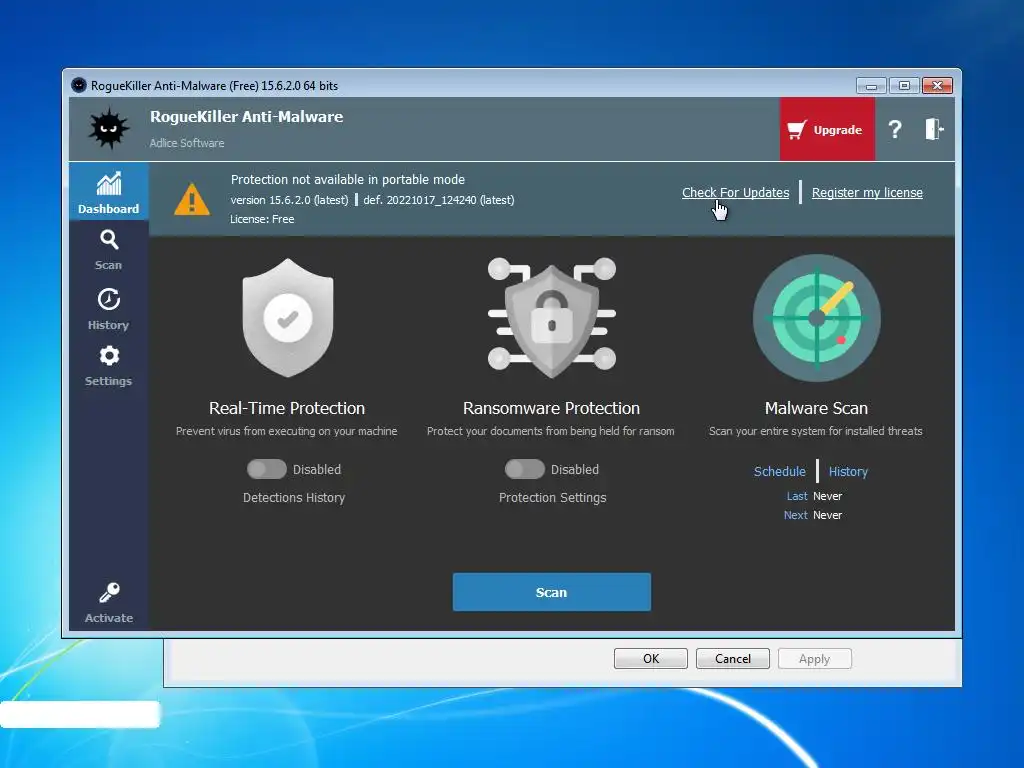The width and height of the screenshot is (1024, 768).
Task: Click the Malware Scan radar icon
Action: point(816,318)
